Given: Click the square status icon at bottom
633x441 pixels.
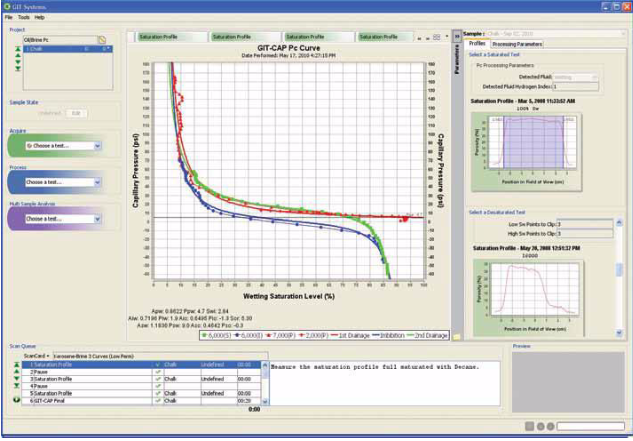Looking at the screenshot, I should 530,426.
